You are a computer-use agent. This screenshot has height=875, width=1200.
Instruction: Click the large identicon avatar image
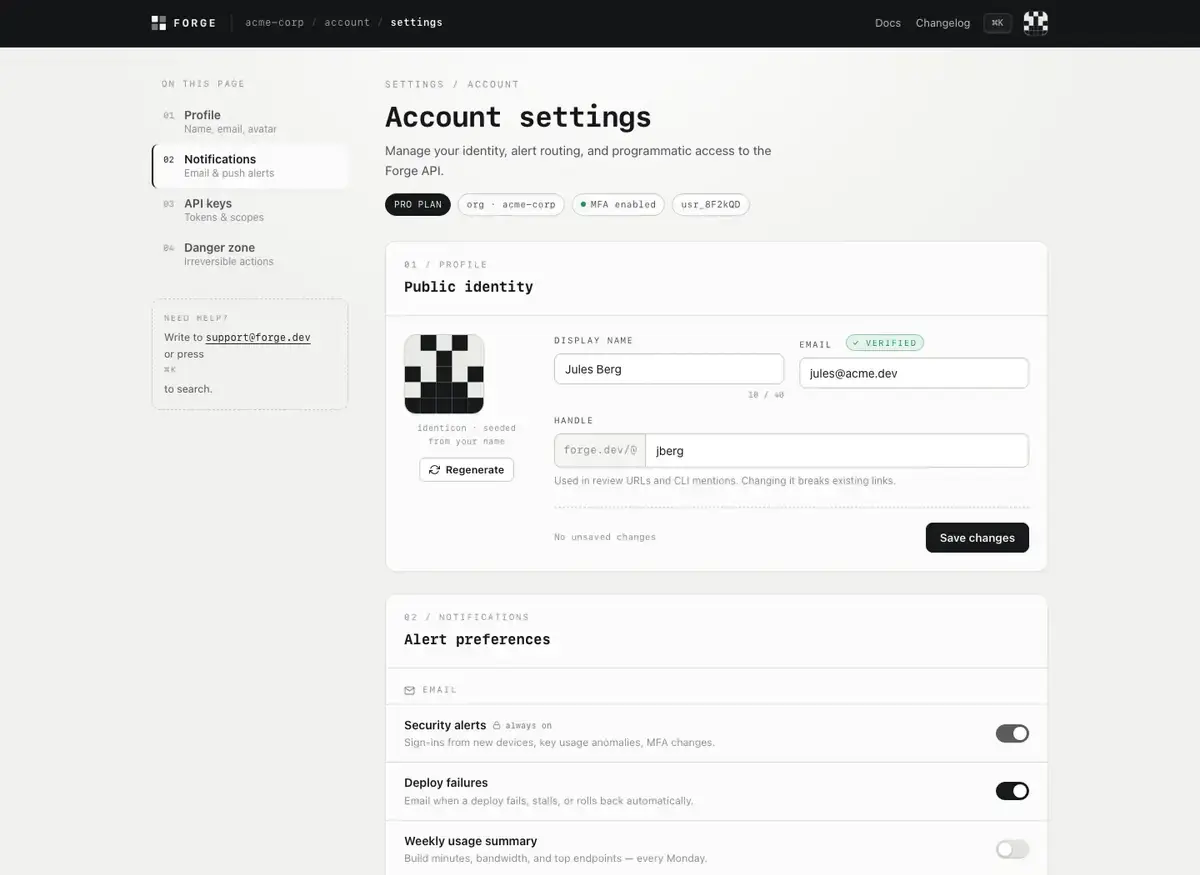click(444, 374)
